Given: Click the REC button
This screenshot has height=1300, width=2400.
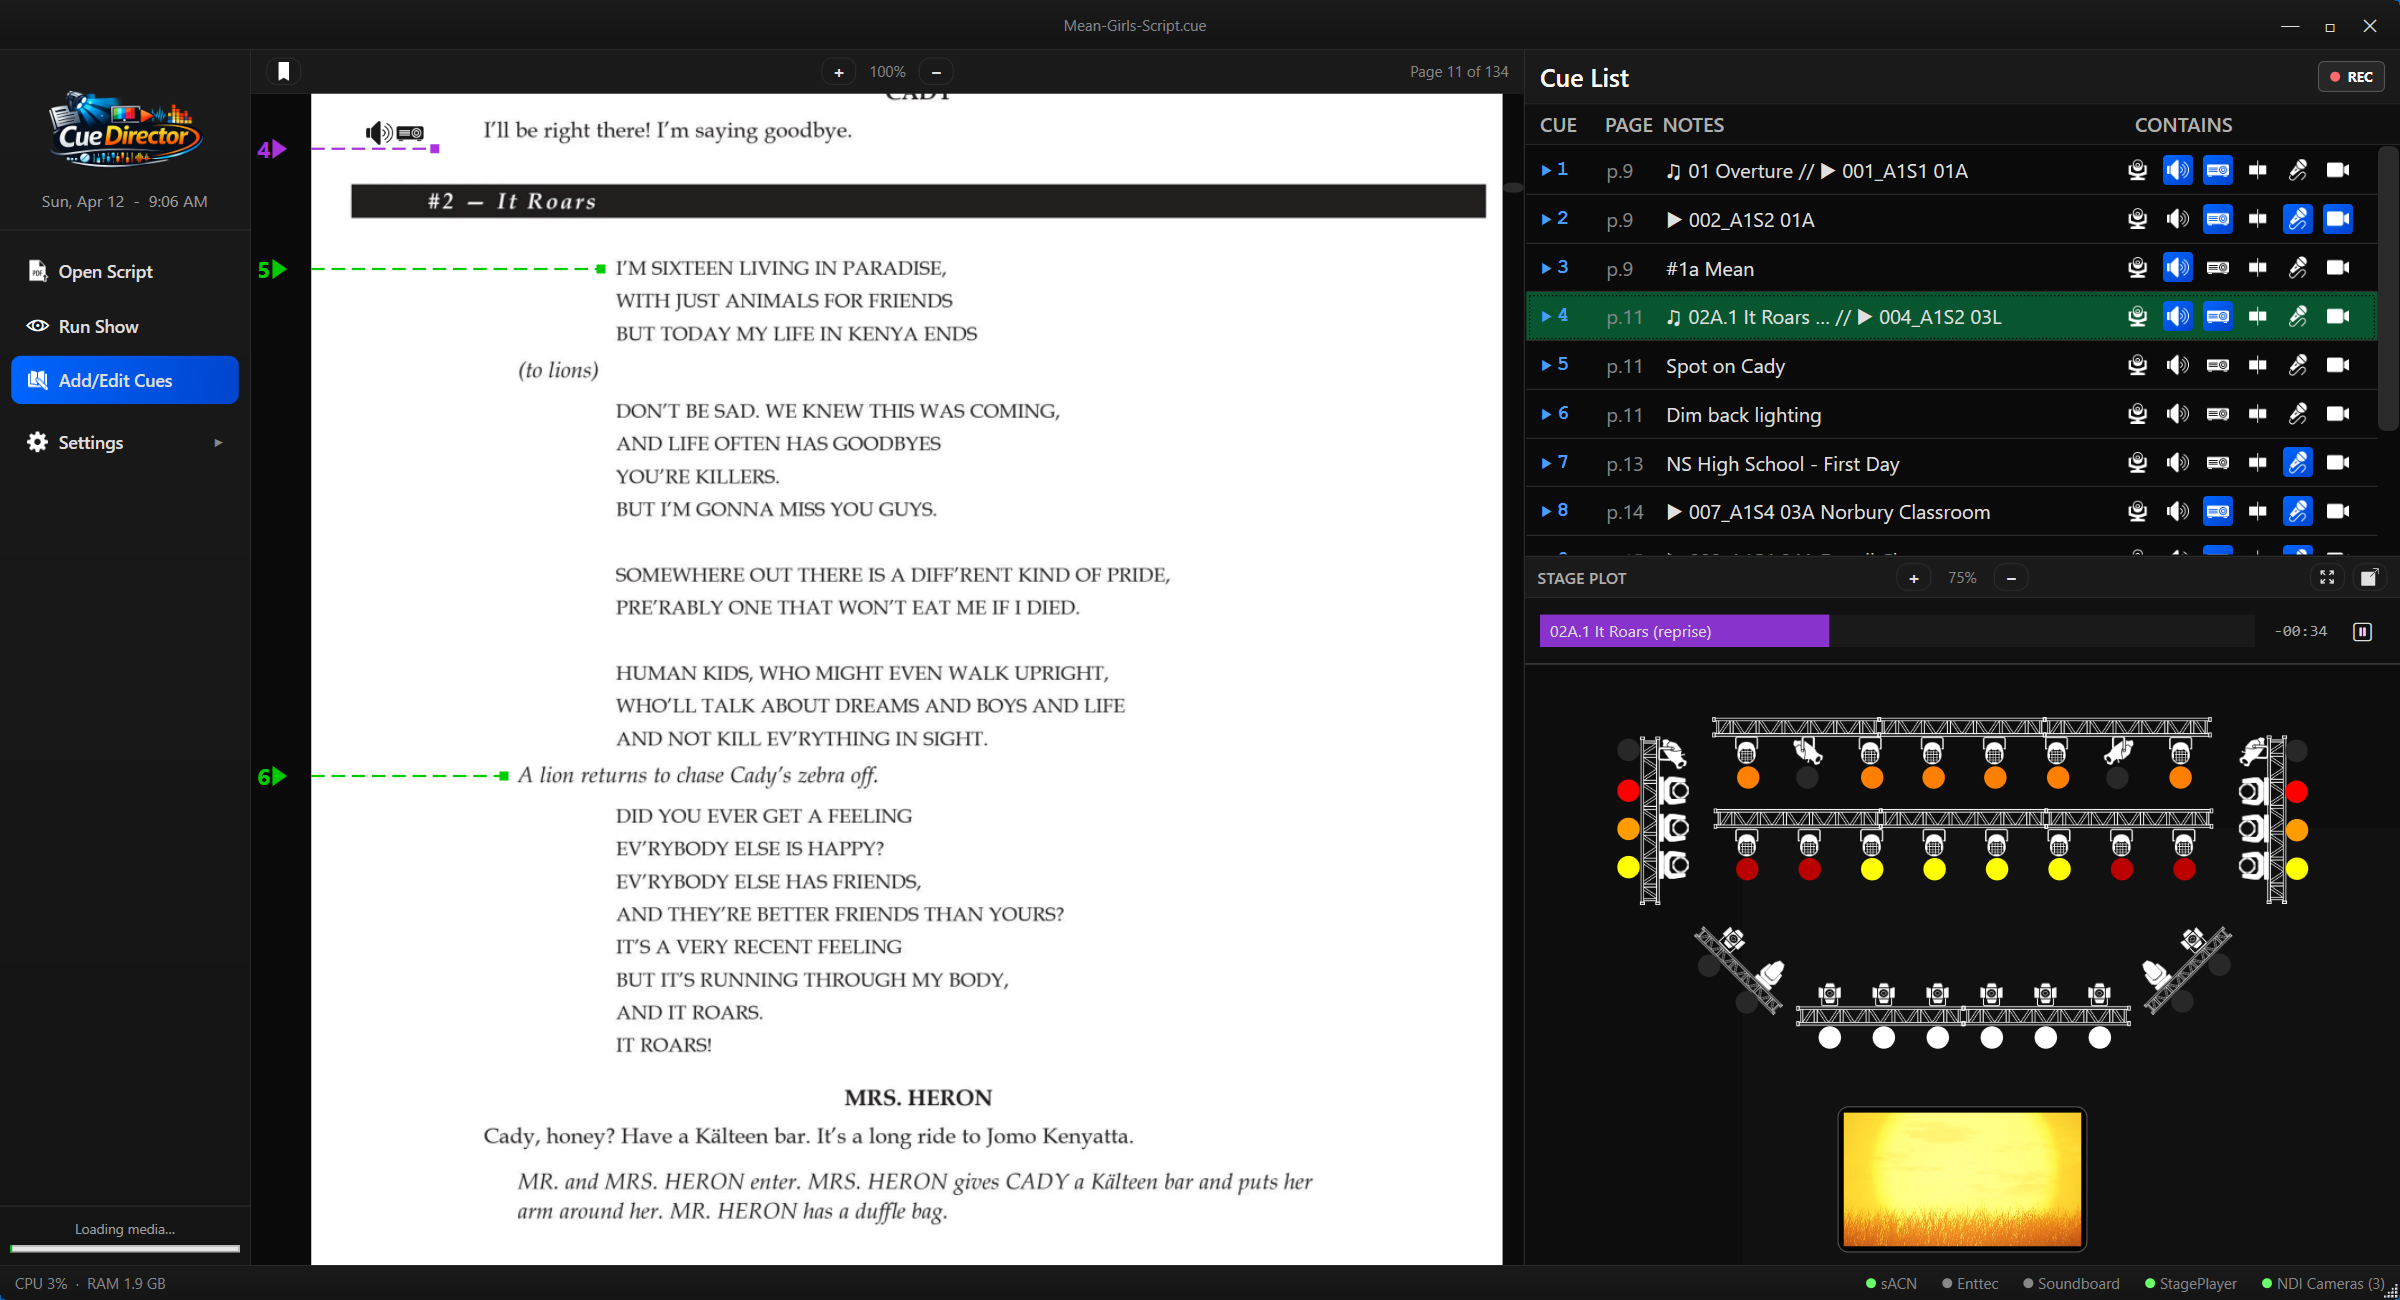Looking at the screenshot, I should tap(2351, 76).
